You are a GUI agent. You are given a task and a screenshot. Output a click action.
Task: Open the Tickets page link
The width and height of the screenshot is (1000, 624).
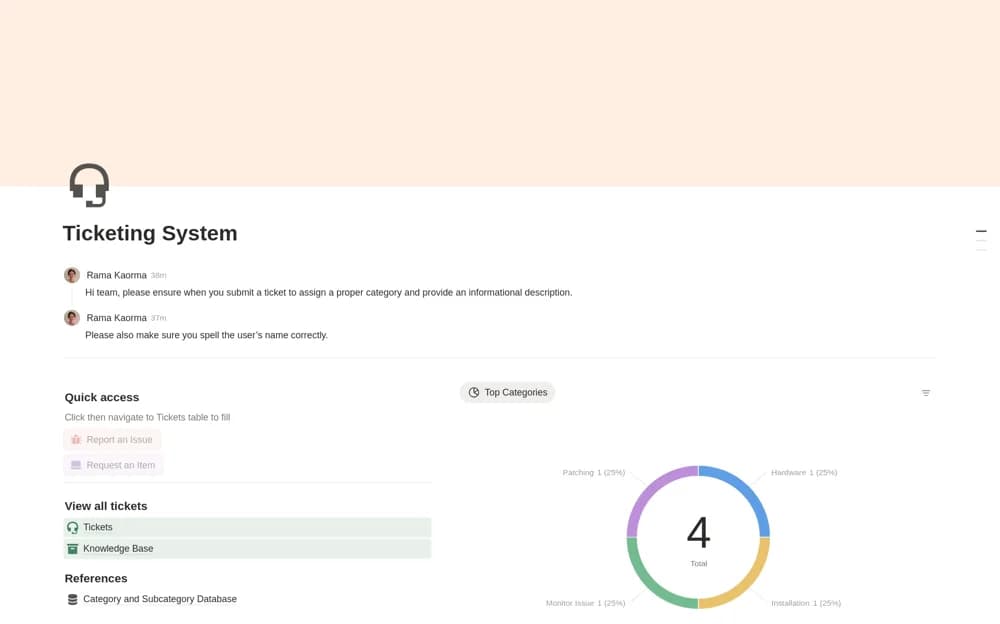click(x=247, y=527)
